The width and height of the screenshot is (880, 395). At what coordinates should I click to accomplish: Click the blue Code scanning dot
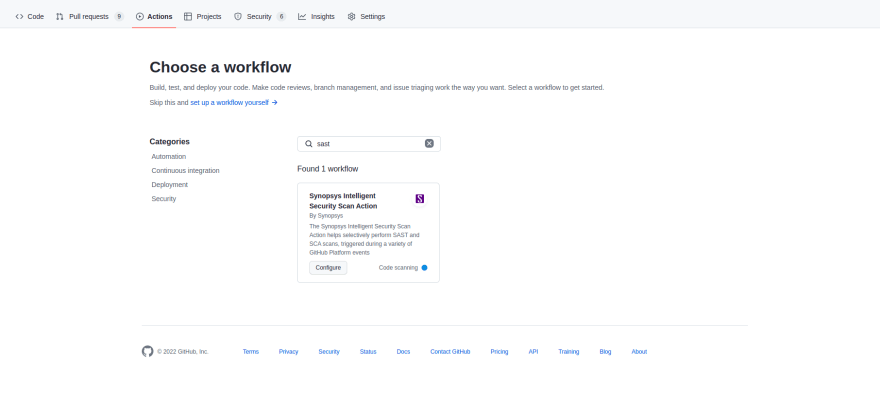tap(424, 268)
